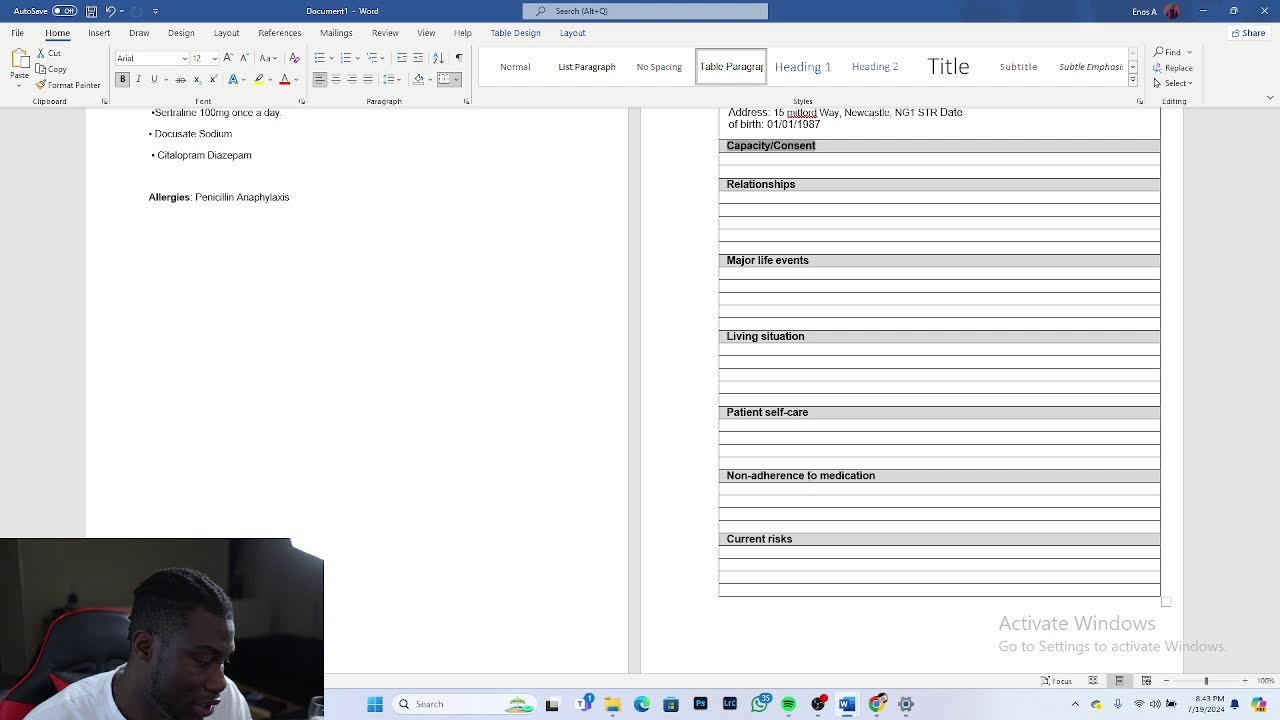1280x720 pixels.
Task: Align text right
Action: tap(352, 79)
